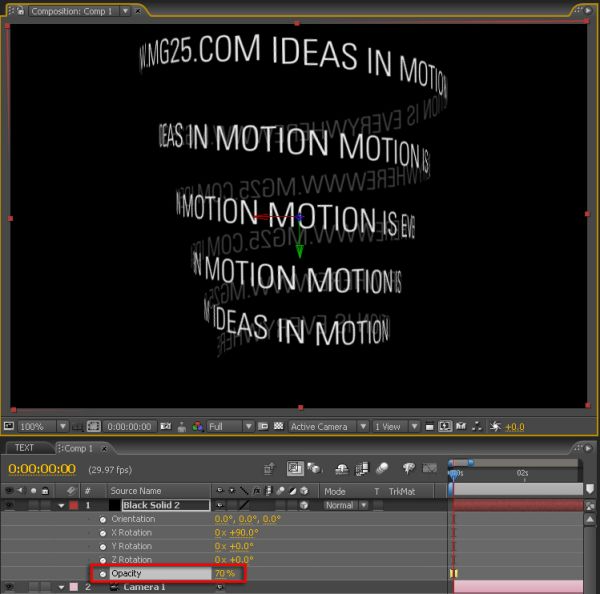The height and width of the screenshot is (594, 600).
Task: Toggle the viewer lock icon in composition panel
Action: tap(21, 11)
